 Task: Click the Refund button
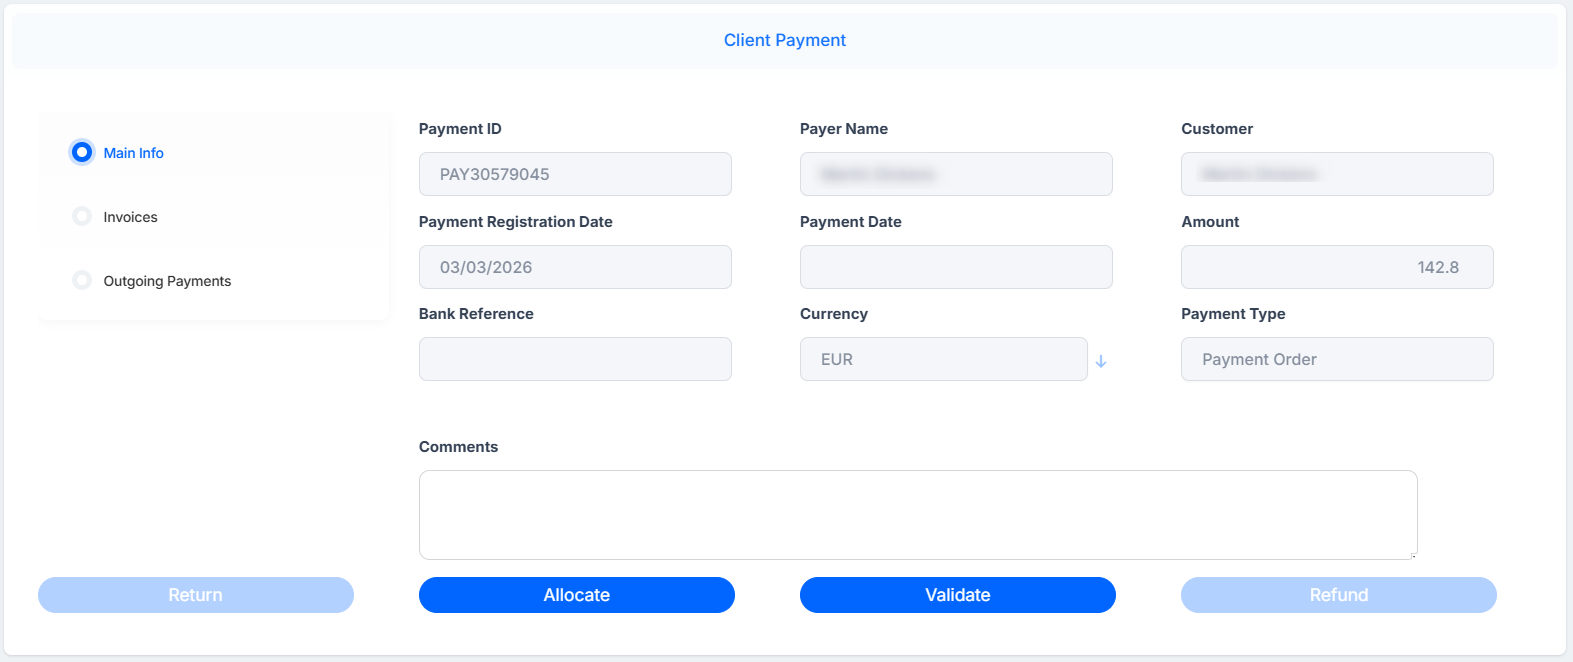click(x=1339, y=595)
